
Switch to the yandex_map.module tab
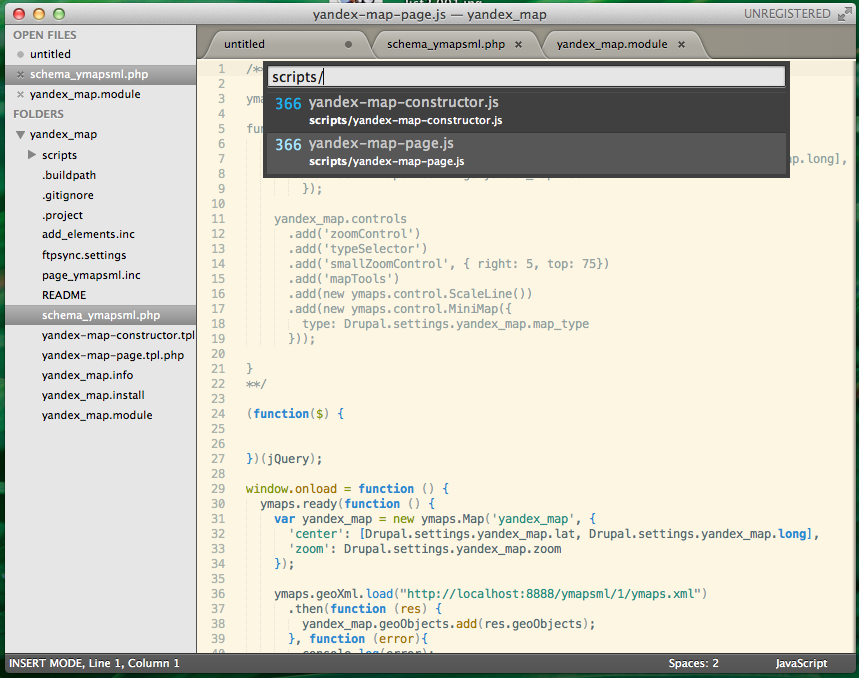click(x=612, y=44)
